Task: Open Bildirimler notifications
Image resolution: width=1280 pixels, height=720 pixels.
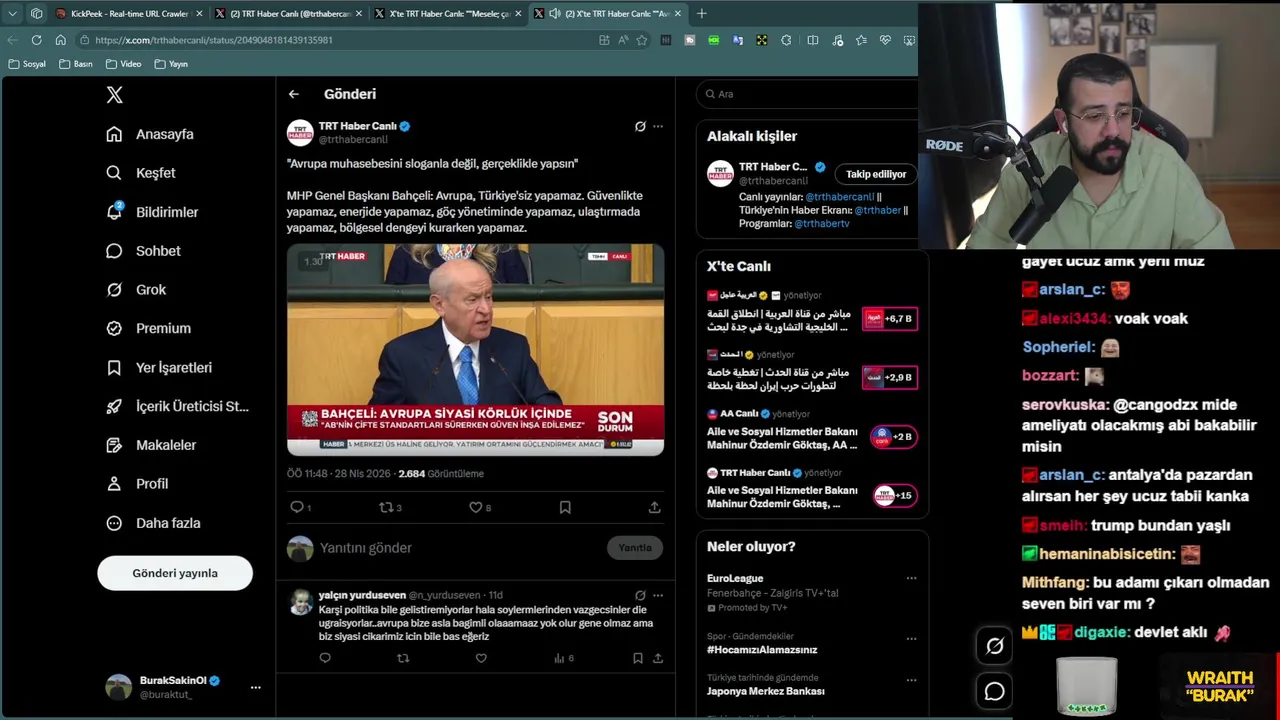Action: (153, 212)
